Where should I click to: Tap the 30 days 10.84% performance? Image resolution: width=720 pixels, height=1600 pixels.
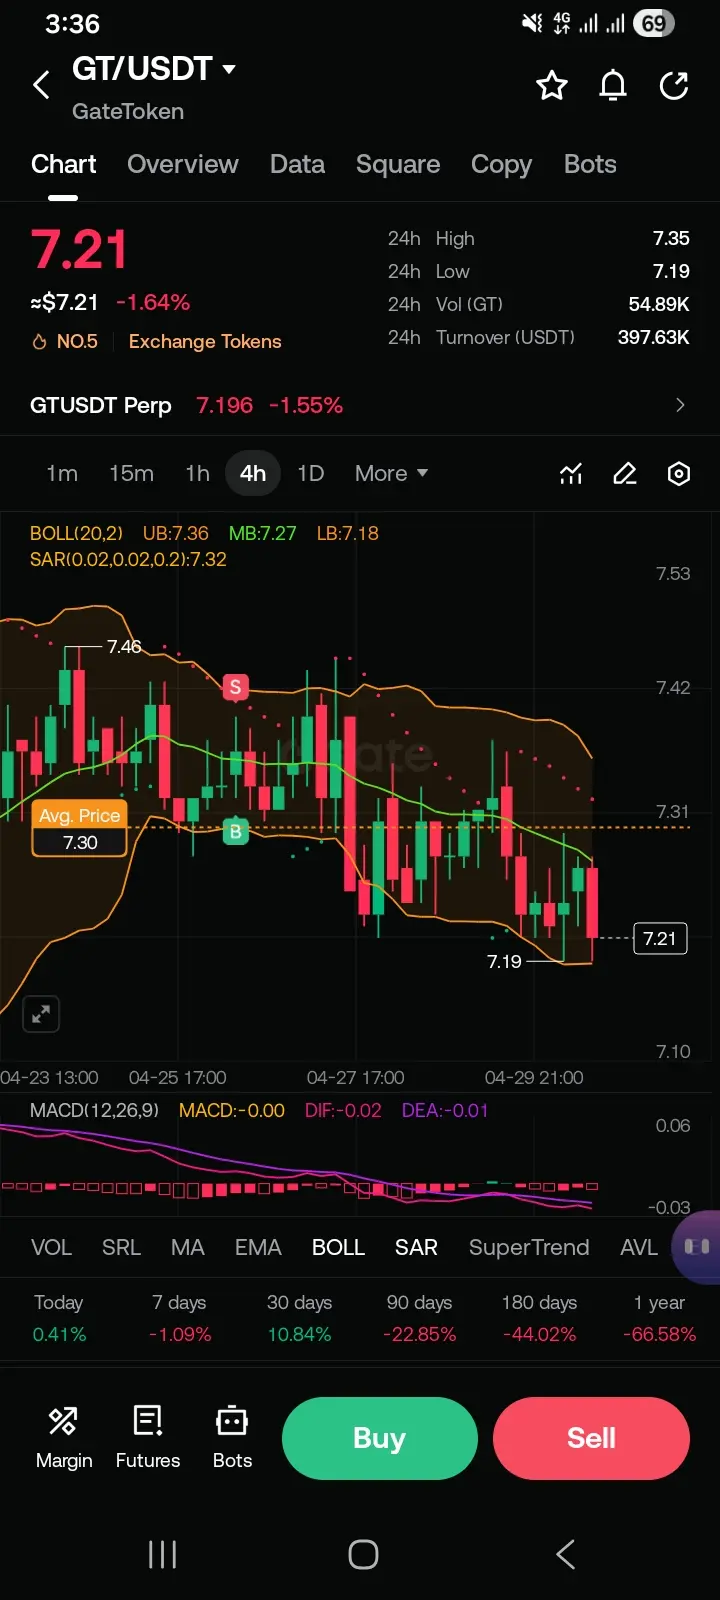[x=299, y=1318]
